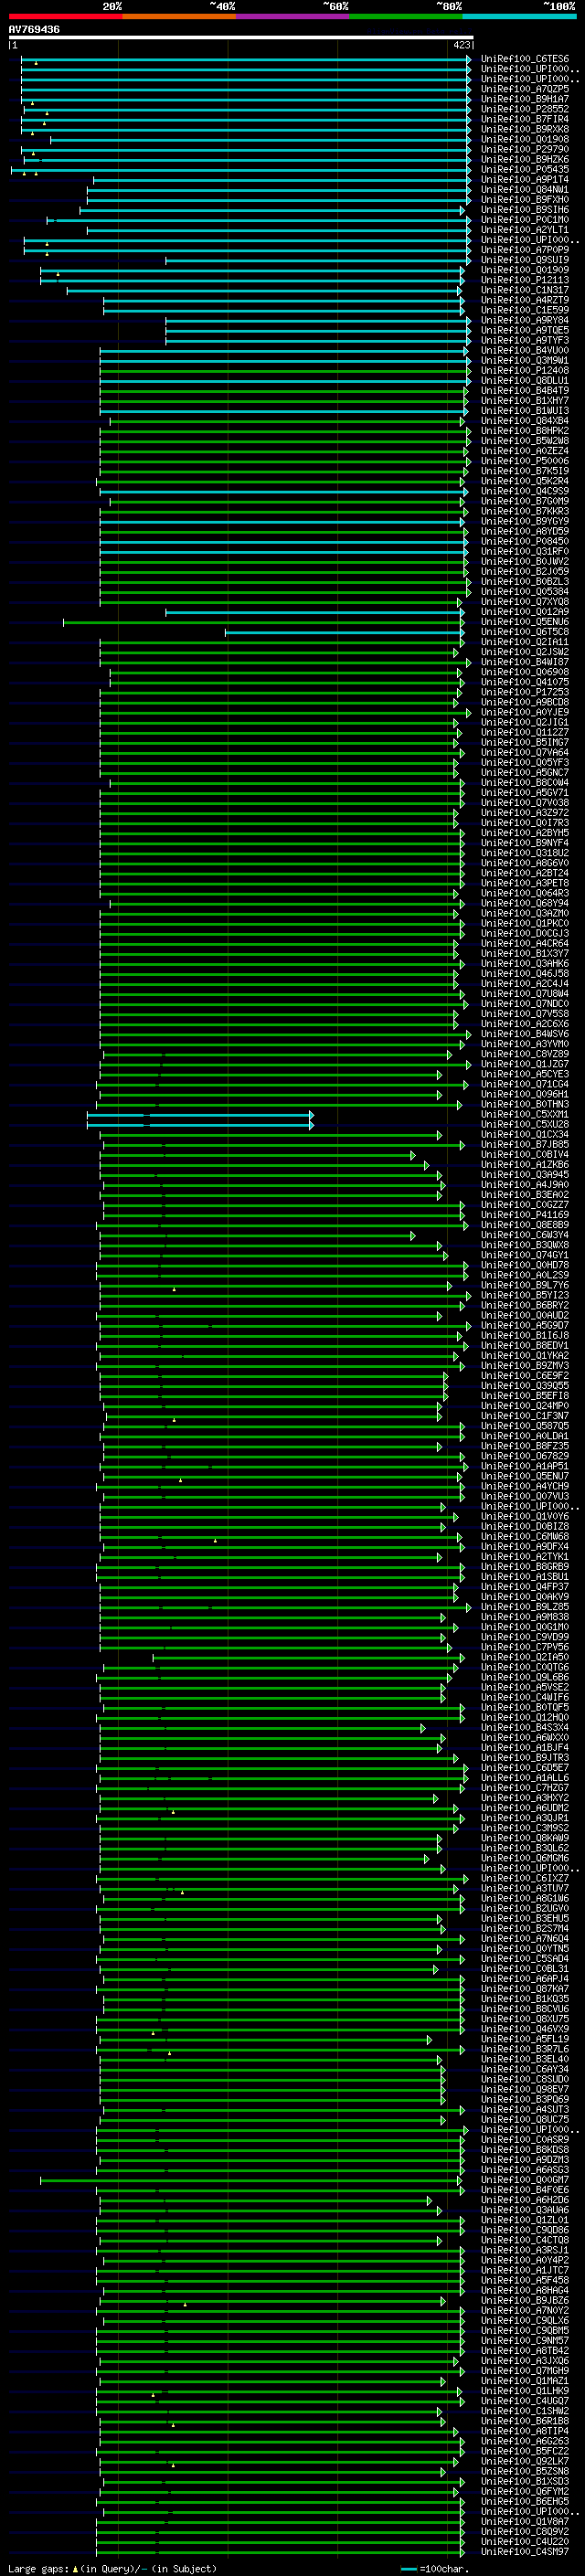Click the UniRef100_C4SM97 entry

click(x=525, y=2551)
